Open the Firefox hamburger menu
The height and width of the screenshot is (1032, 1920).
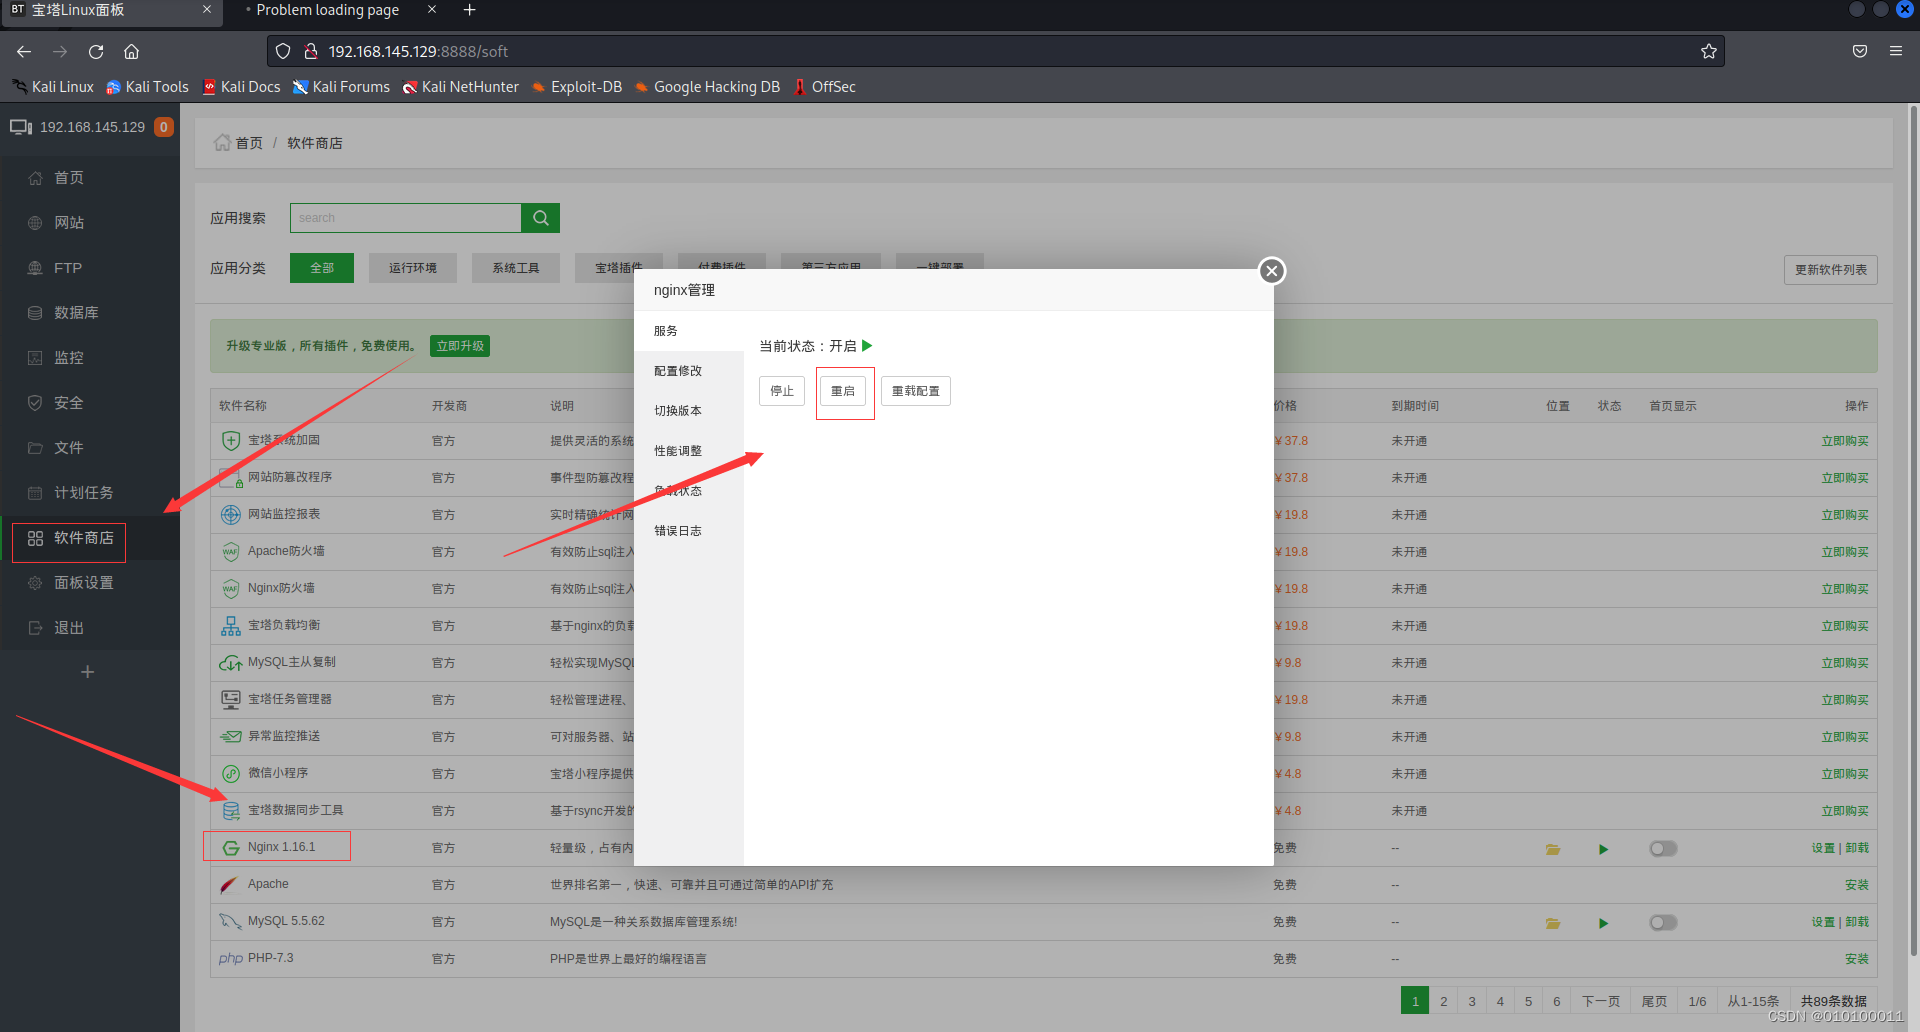pyautogui.click(x=1895, y=51)
